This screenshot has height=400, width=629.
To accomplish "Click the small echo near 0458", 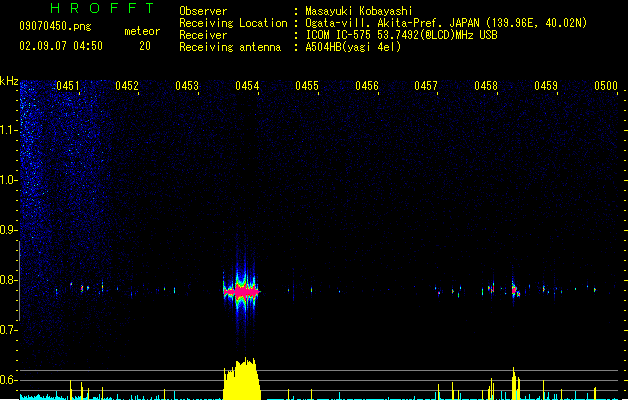I will (515, 291).
